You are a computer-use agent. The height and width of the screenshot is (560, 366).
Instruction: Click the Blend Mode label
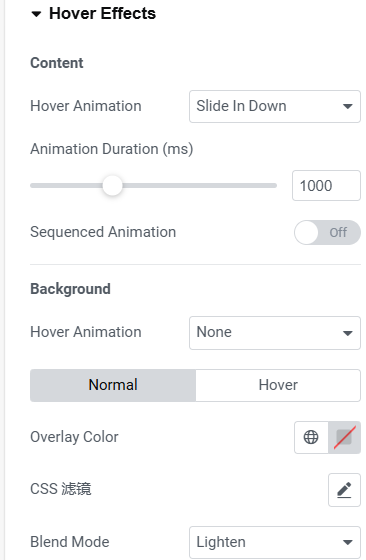click(70, 542)
